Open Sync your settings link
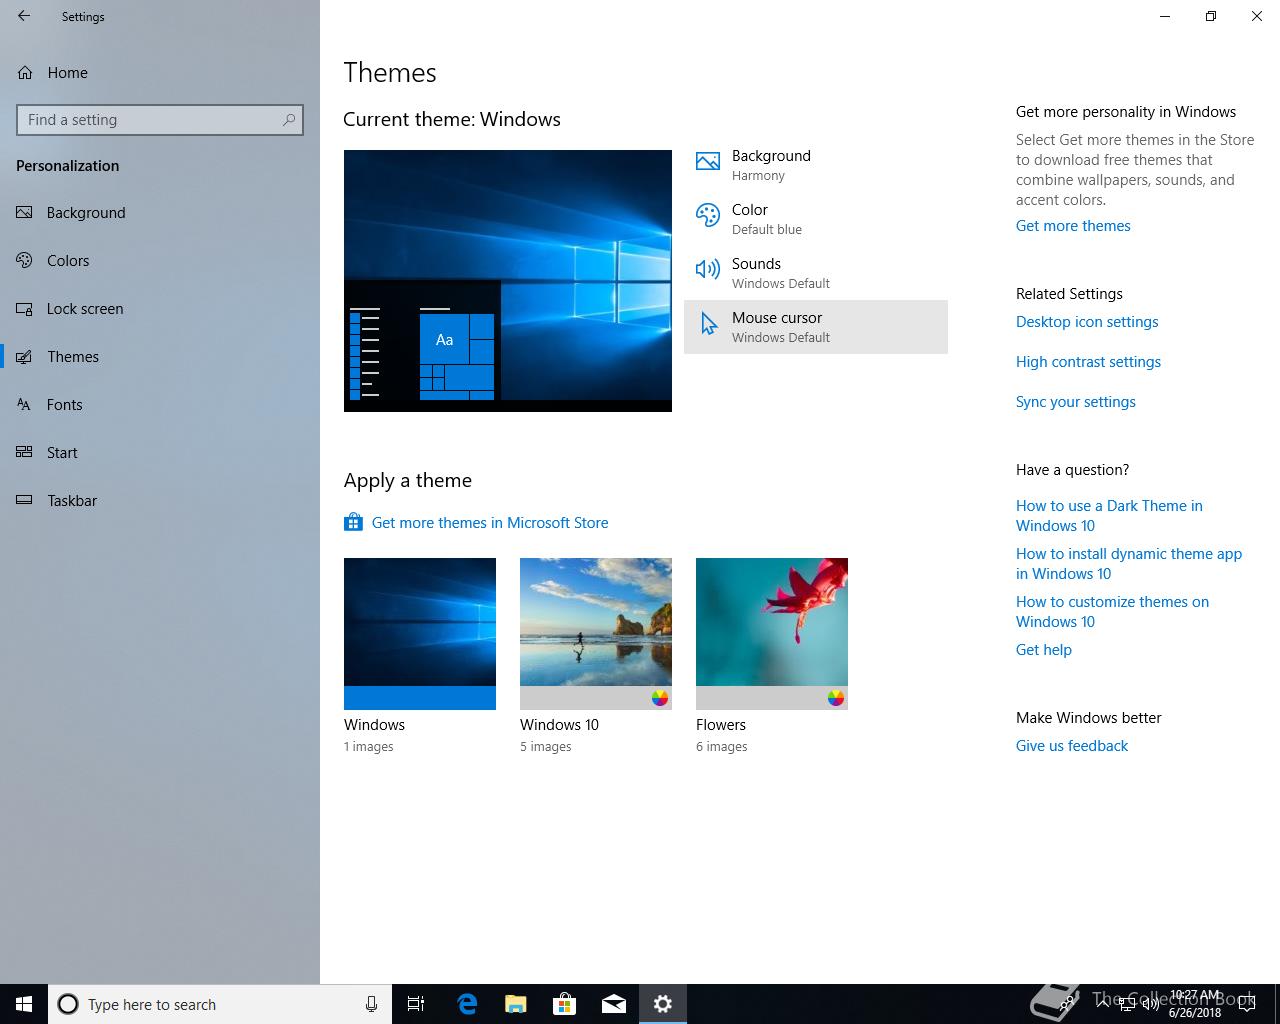 [x=1076, y=402]
